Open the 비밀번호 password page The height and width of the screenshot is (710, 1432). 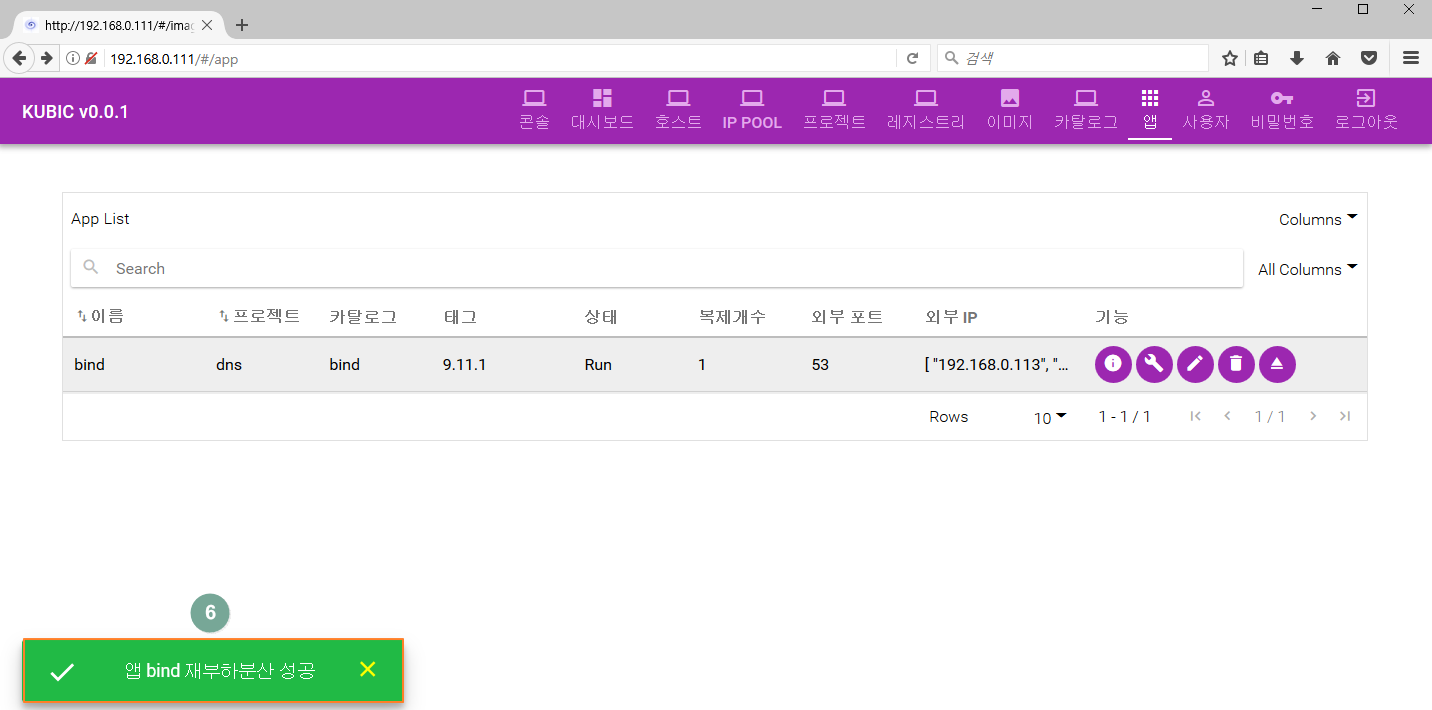[1282, 110]
